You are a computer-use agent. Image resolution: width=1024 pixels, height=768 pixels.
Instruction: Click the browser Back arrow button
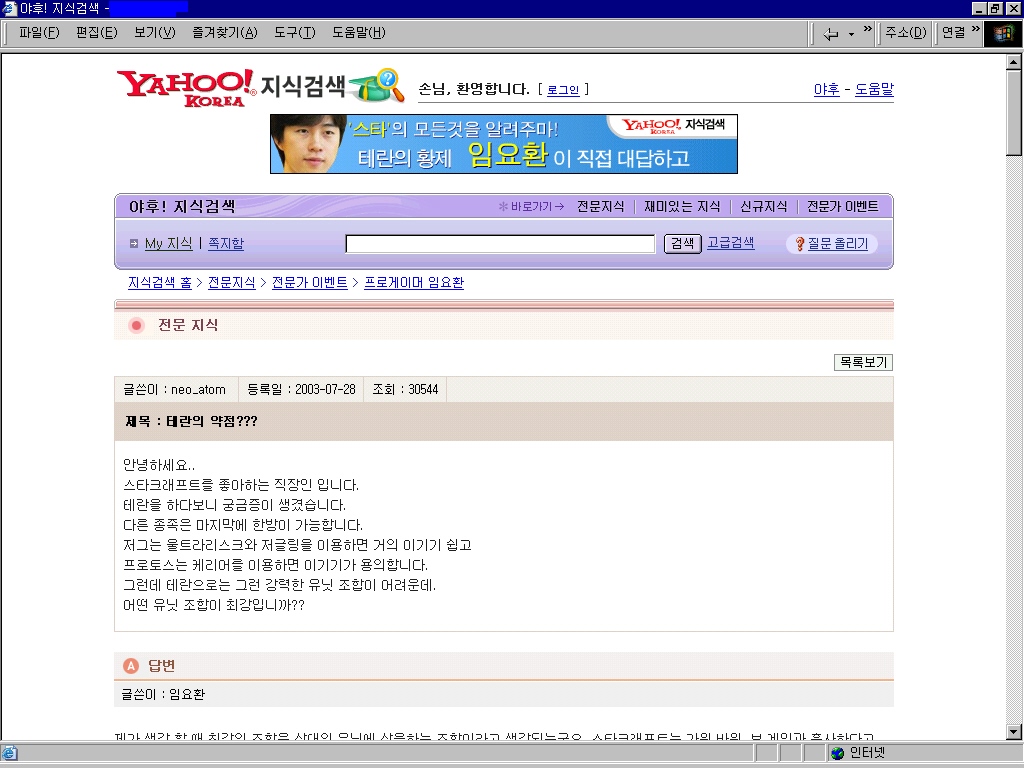click(x=831, y=33)
